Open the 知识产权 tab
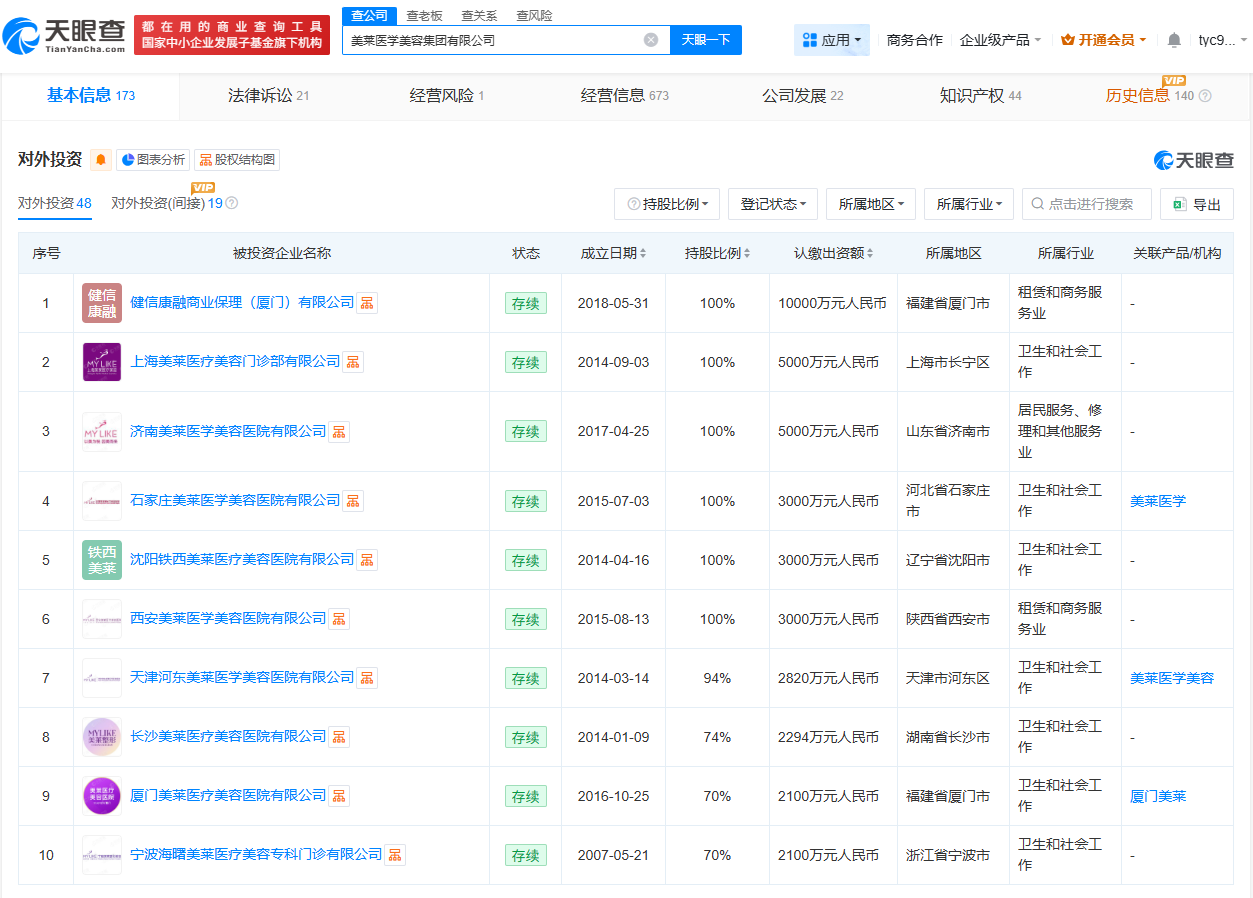Image resolution: width=1253 pixels, height=898 pixels. (x=980, y=96)
